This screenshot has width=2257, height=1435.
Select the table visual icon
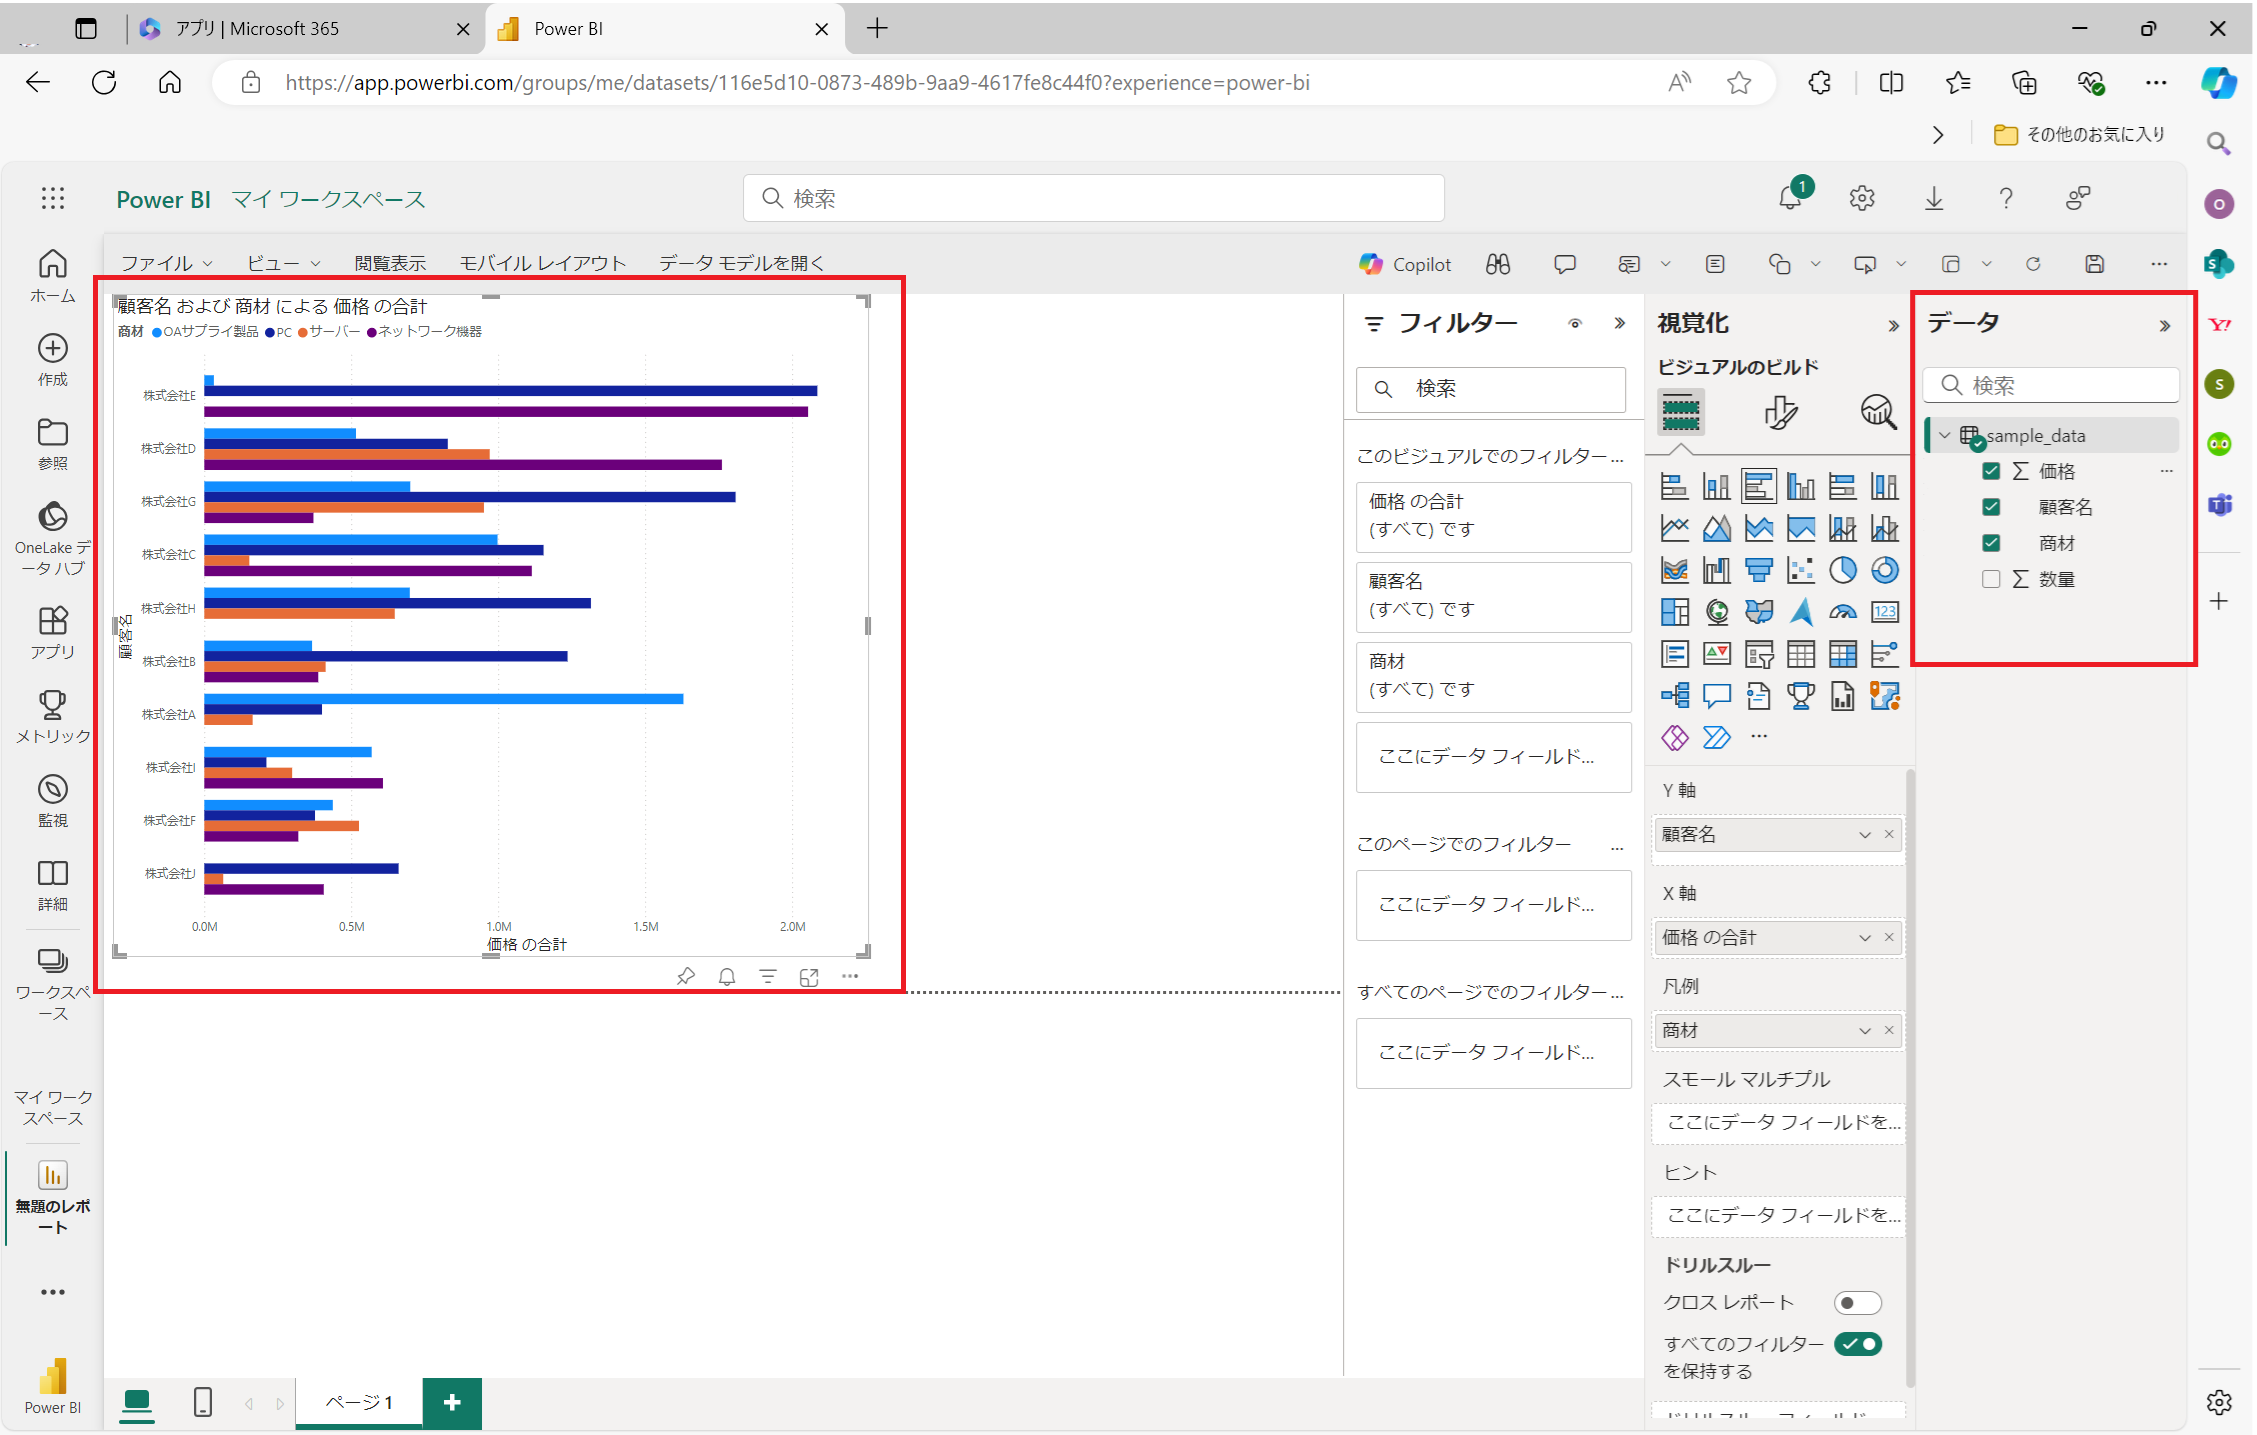point(1800,654)
